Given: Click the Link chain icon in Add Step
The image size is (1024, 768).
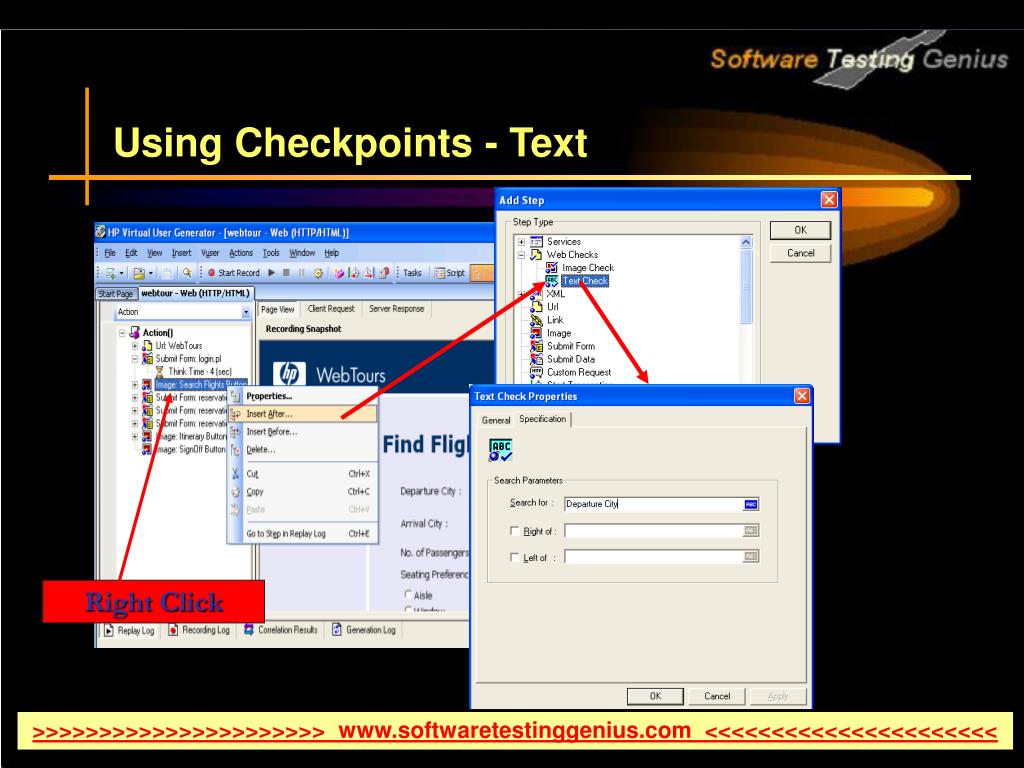Looking at the screenshot, I should [536, 320].
